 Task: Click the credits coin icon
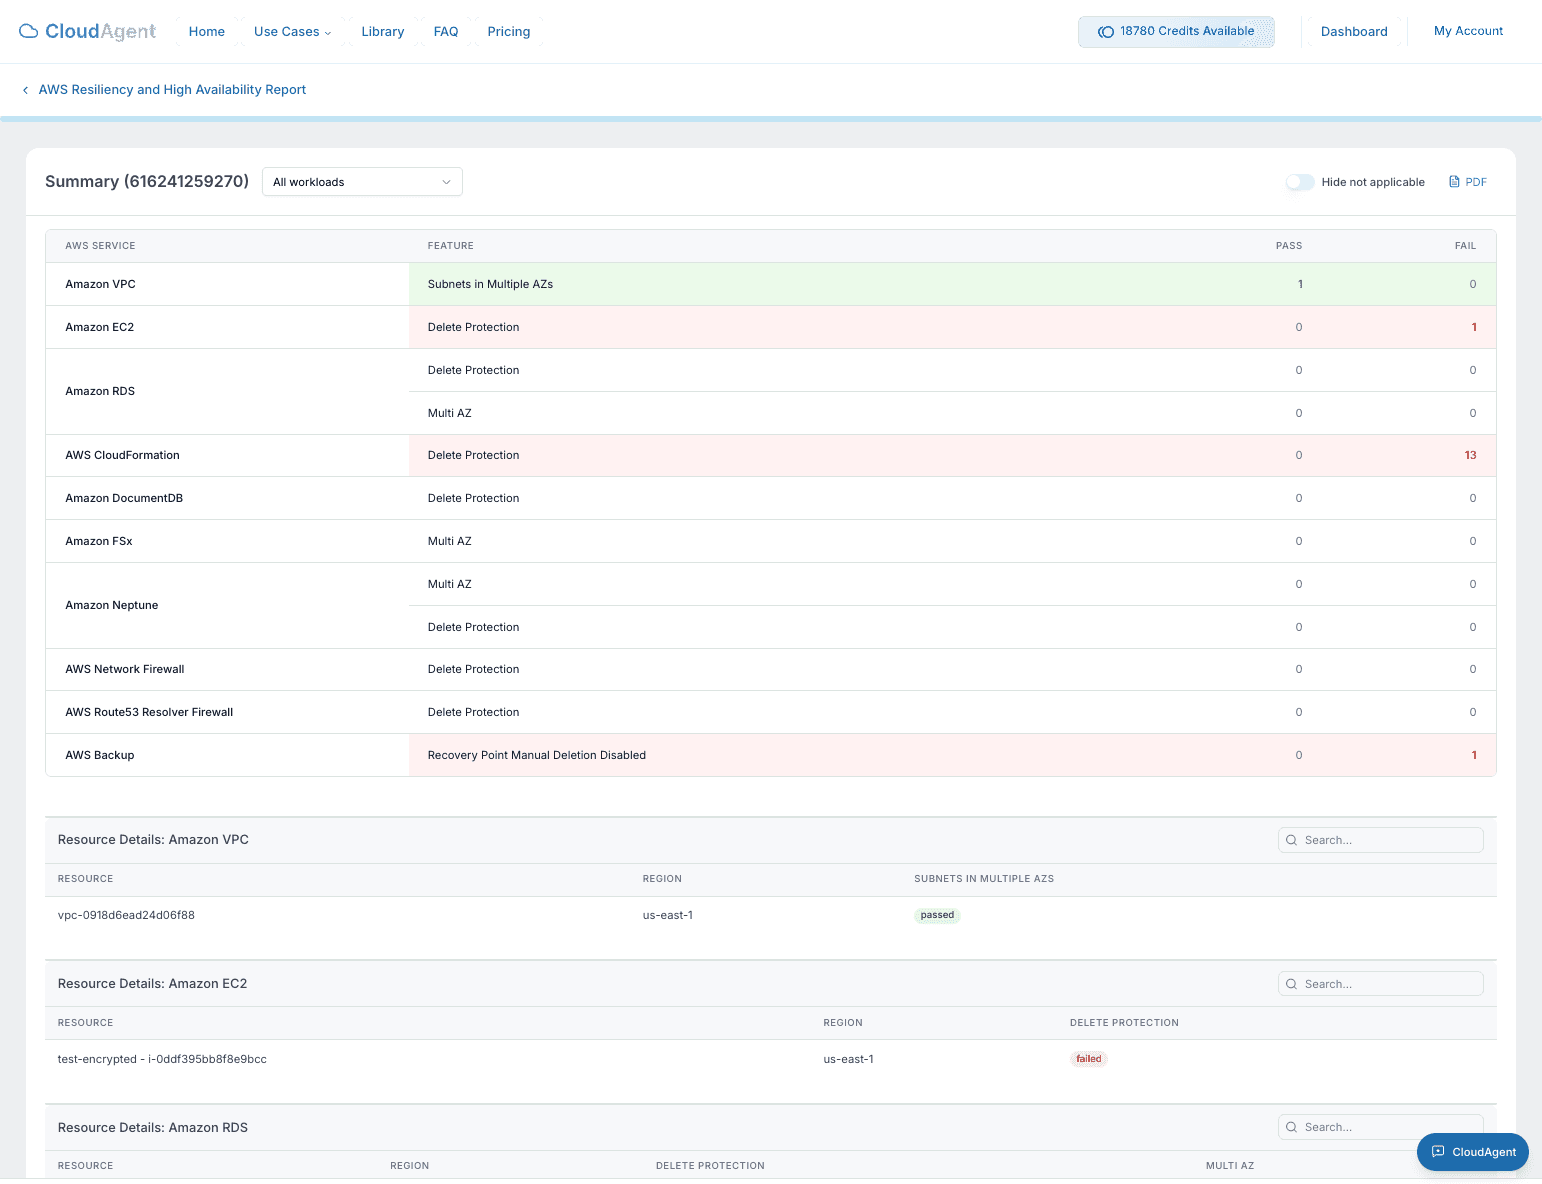pyautogui.click(x=1106, y=32)
